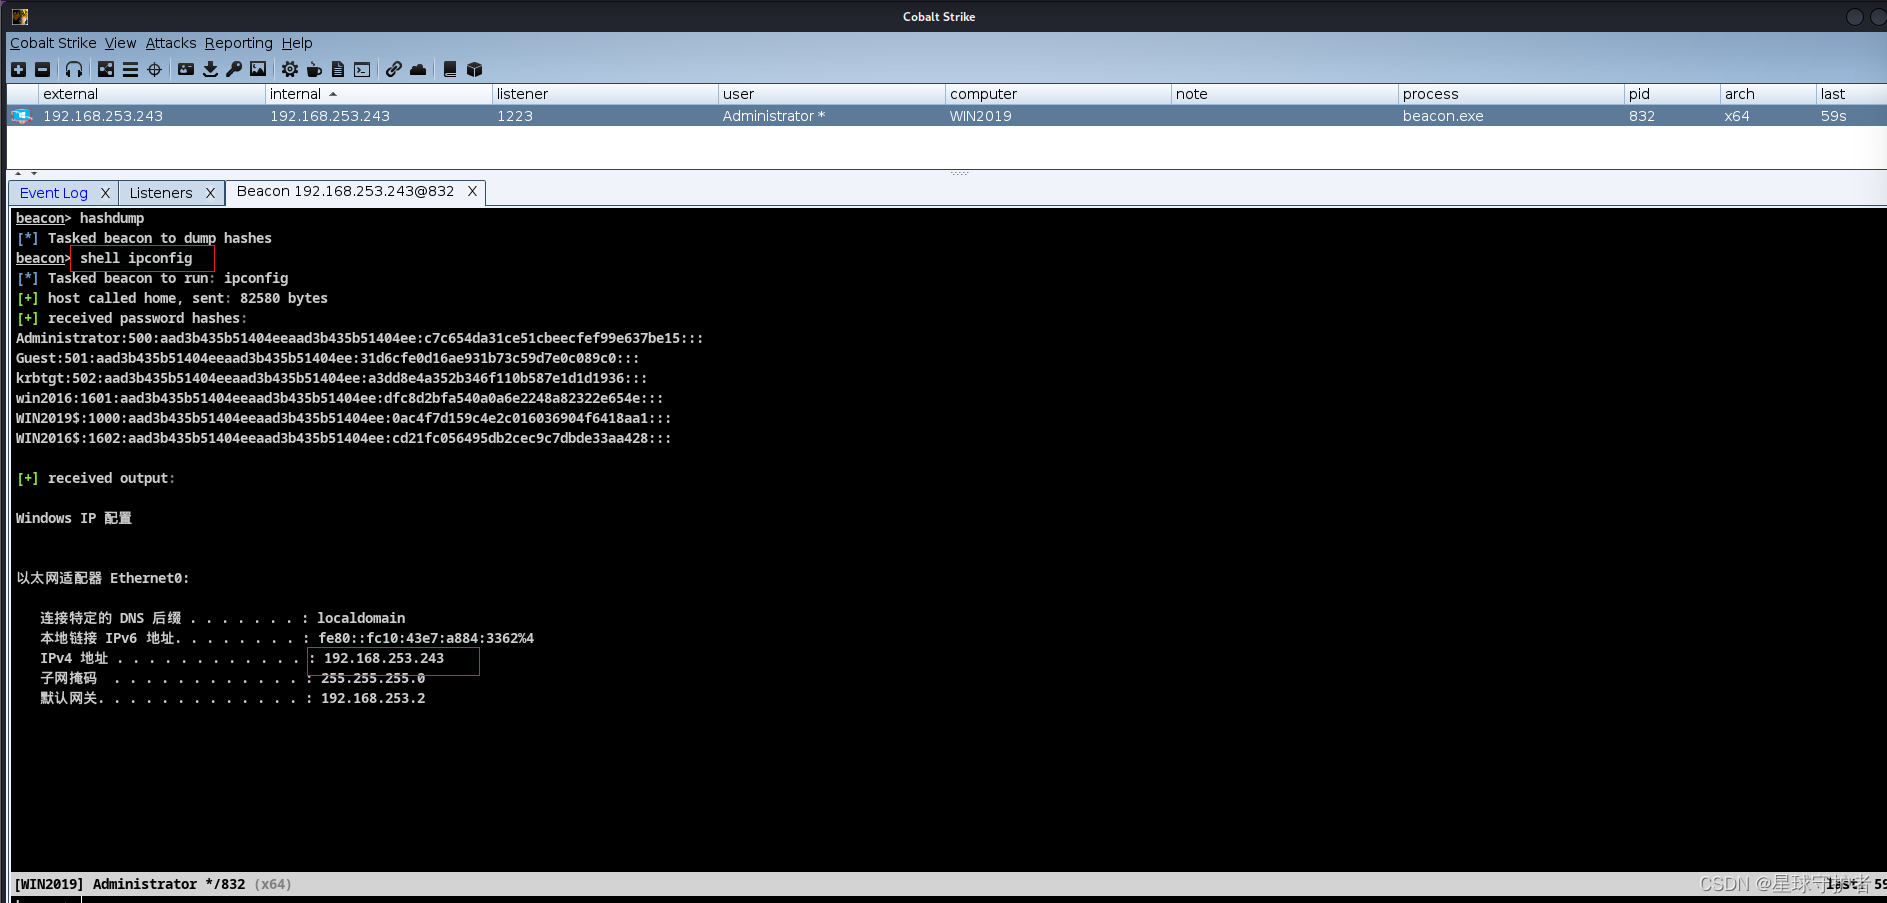The height and width of the screenshot is (903, 1887).
Task: Open the View menu
Action: (120, 43)
